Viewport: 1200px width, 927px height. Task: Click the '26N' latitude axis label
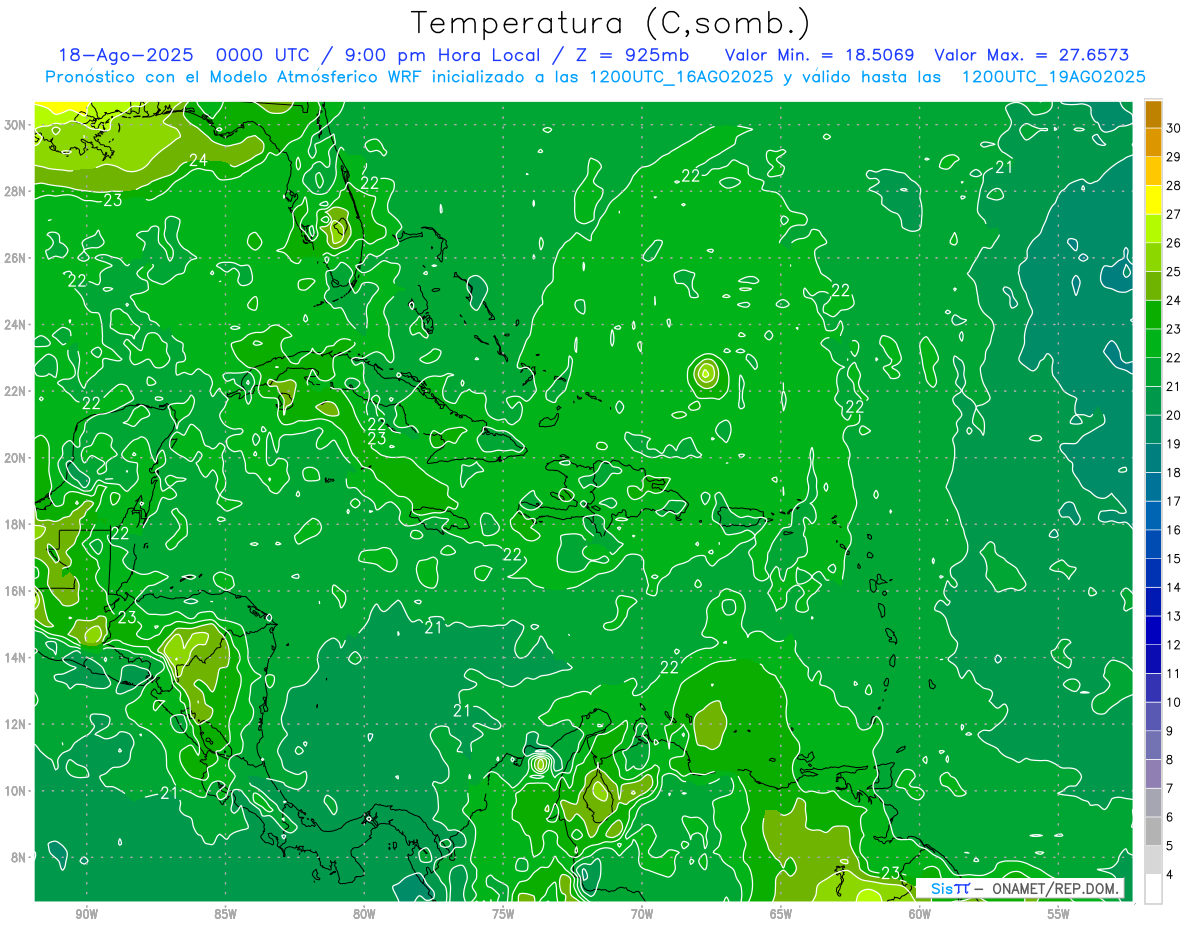coord(16,257)
